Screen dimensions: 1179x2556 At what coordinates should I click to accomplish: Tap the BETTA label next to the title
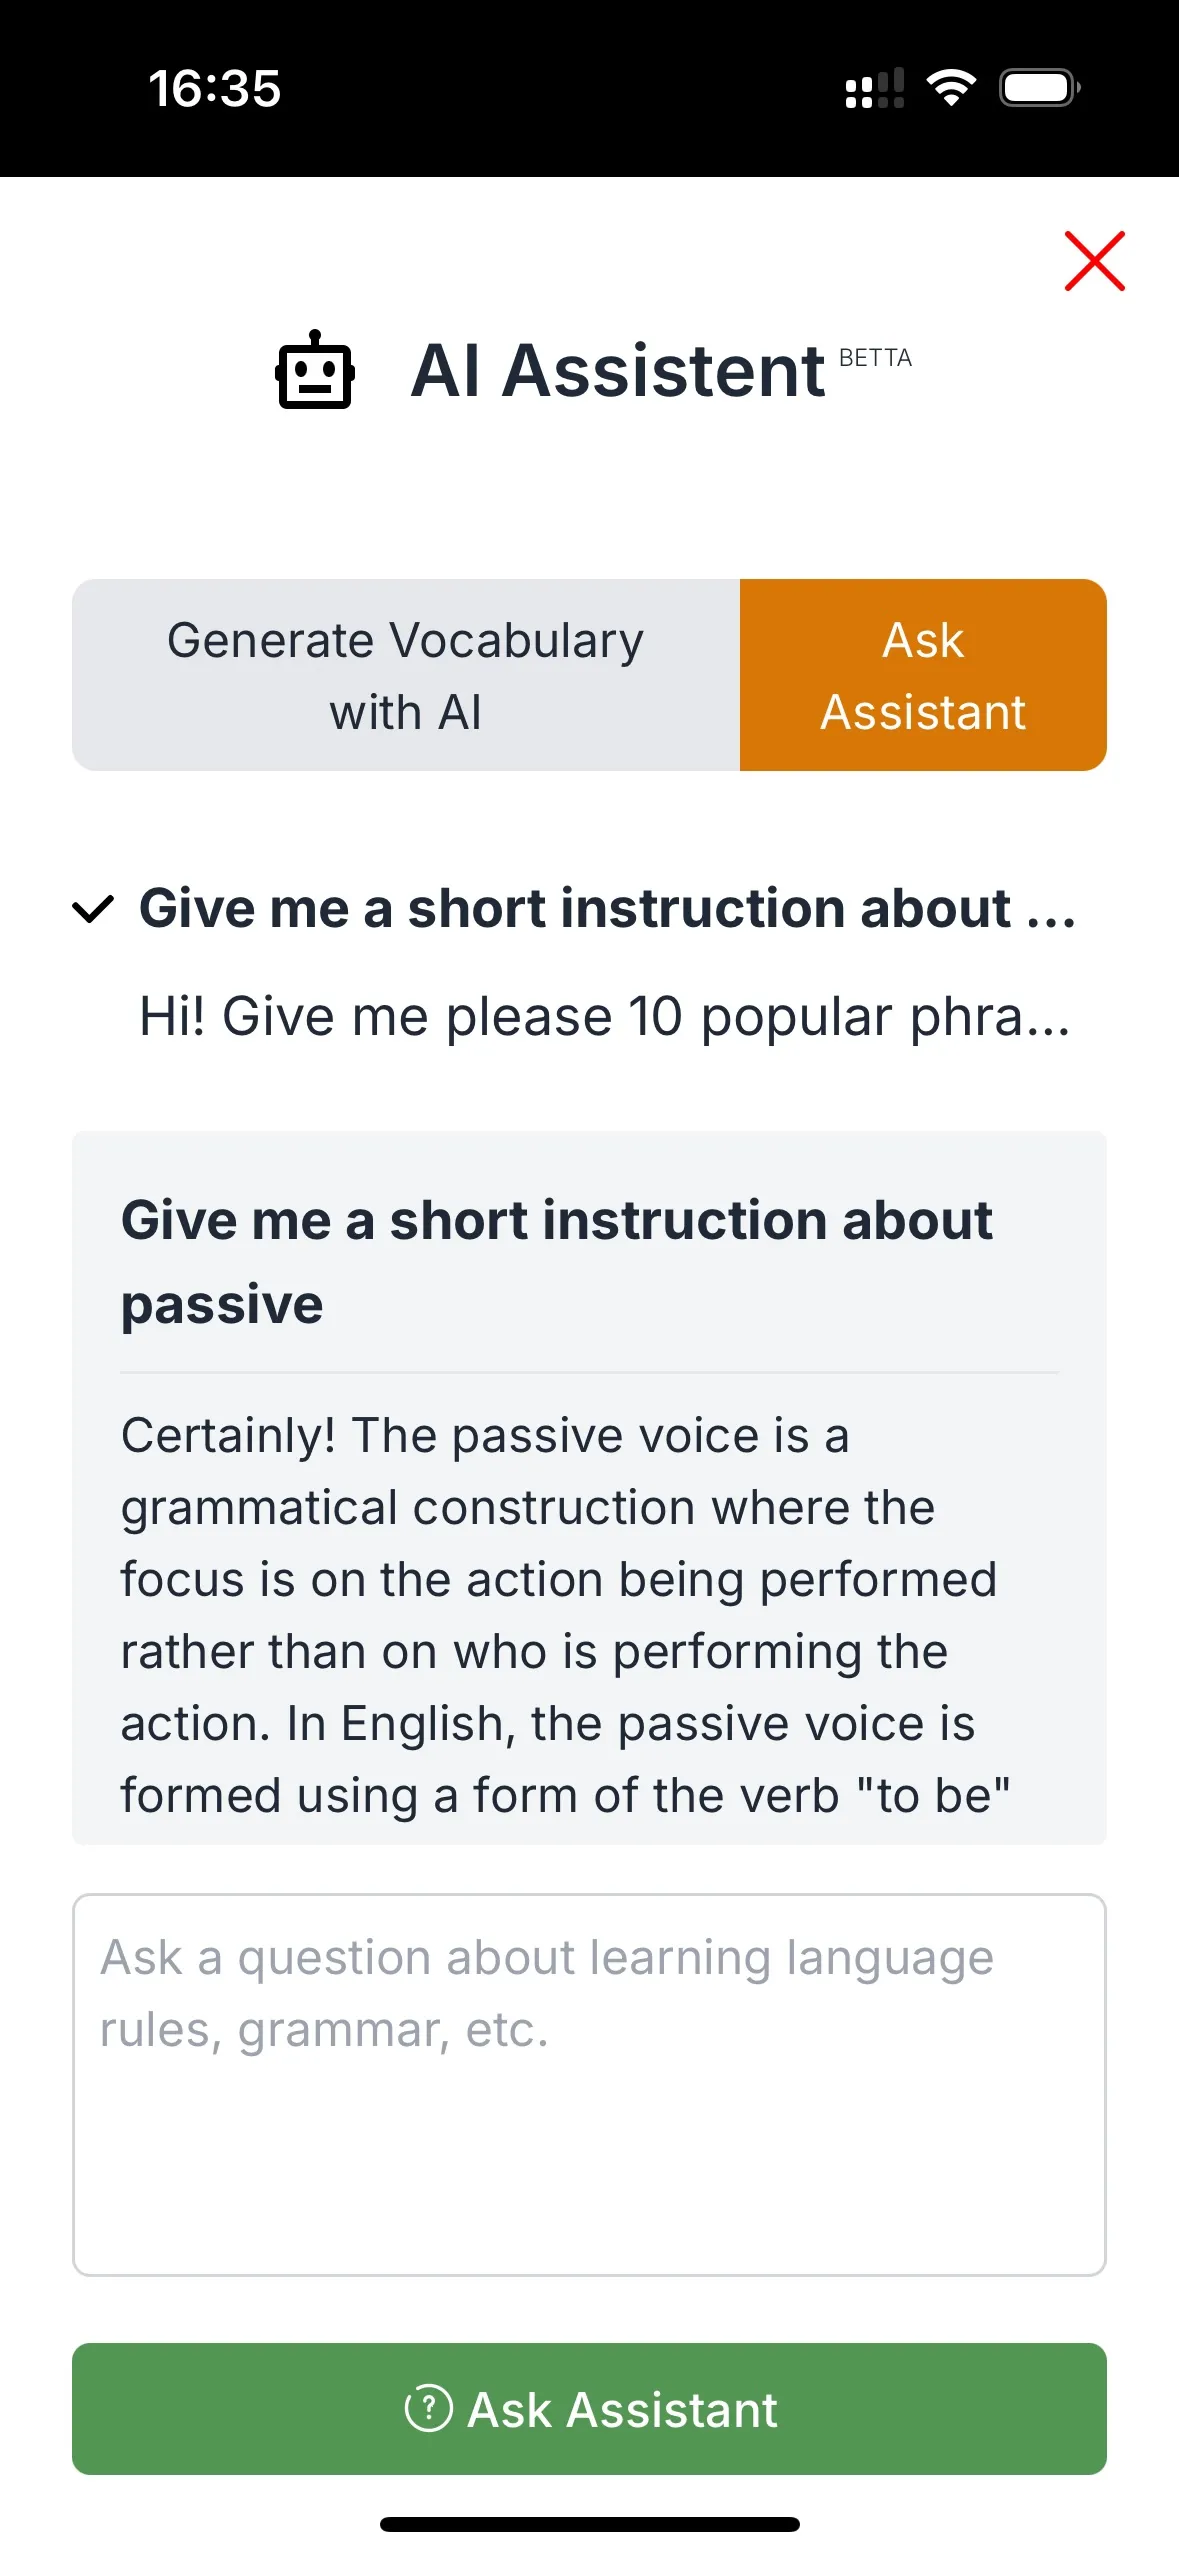tap(875, 358)
